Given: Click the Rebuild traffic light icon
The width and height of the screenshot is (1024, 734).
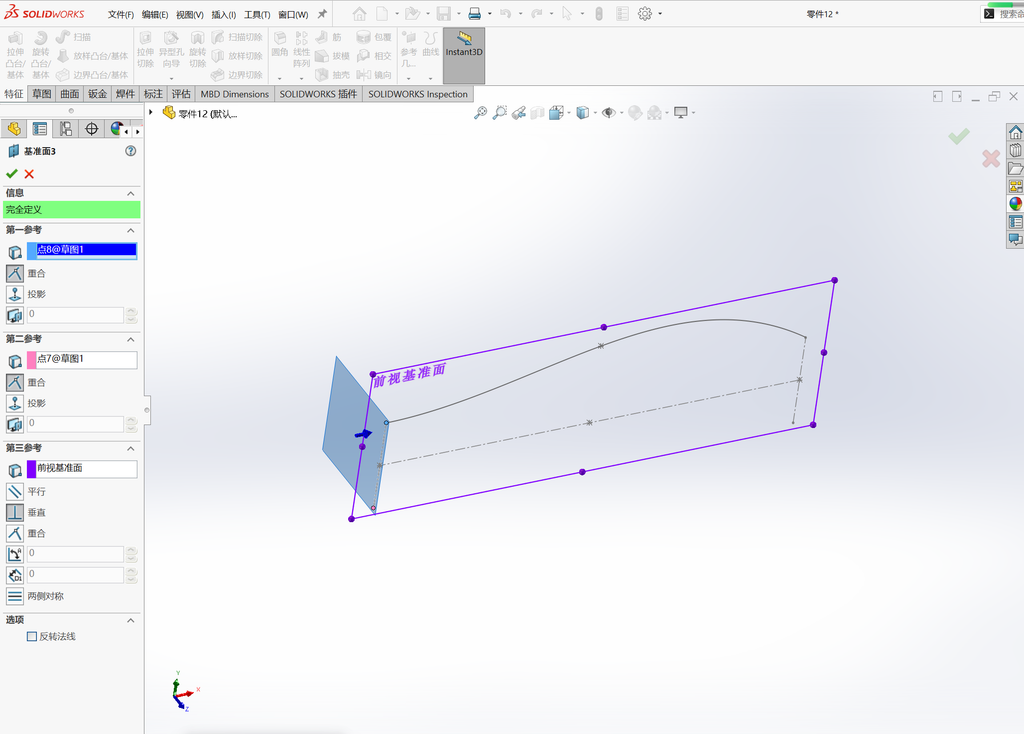Looking at the screenshot, I should tap(599, 14).
